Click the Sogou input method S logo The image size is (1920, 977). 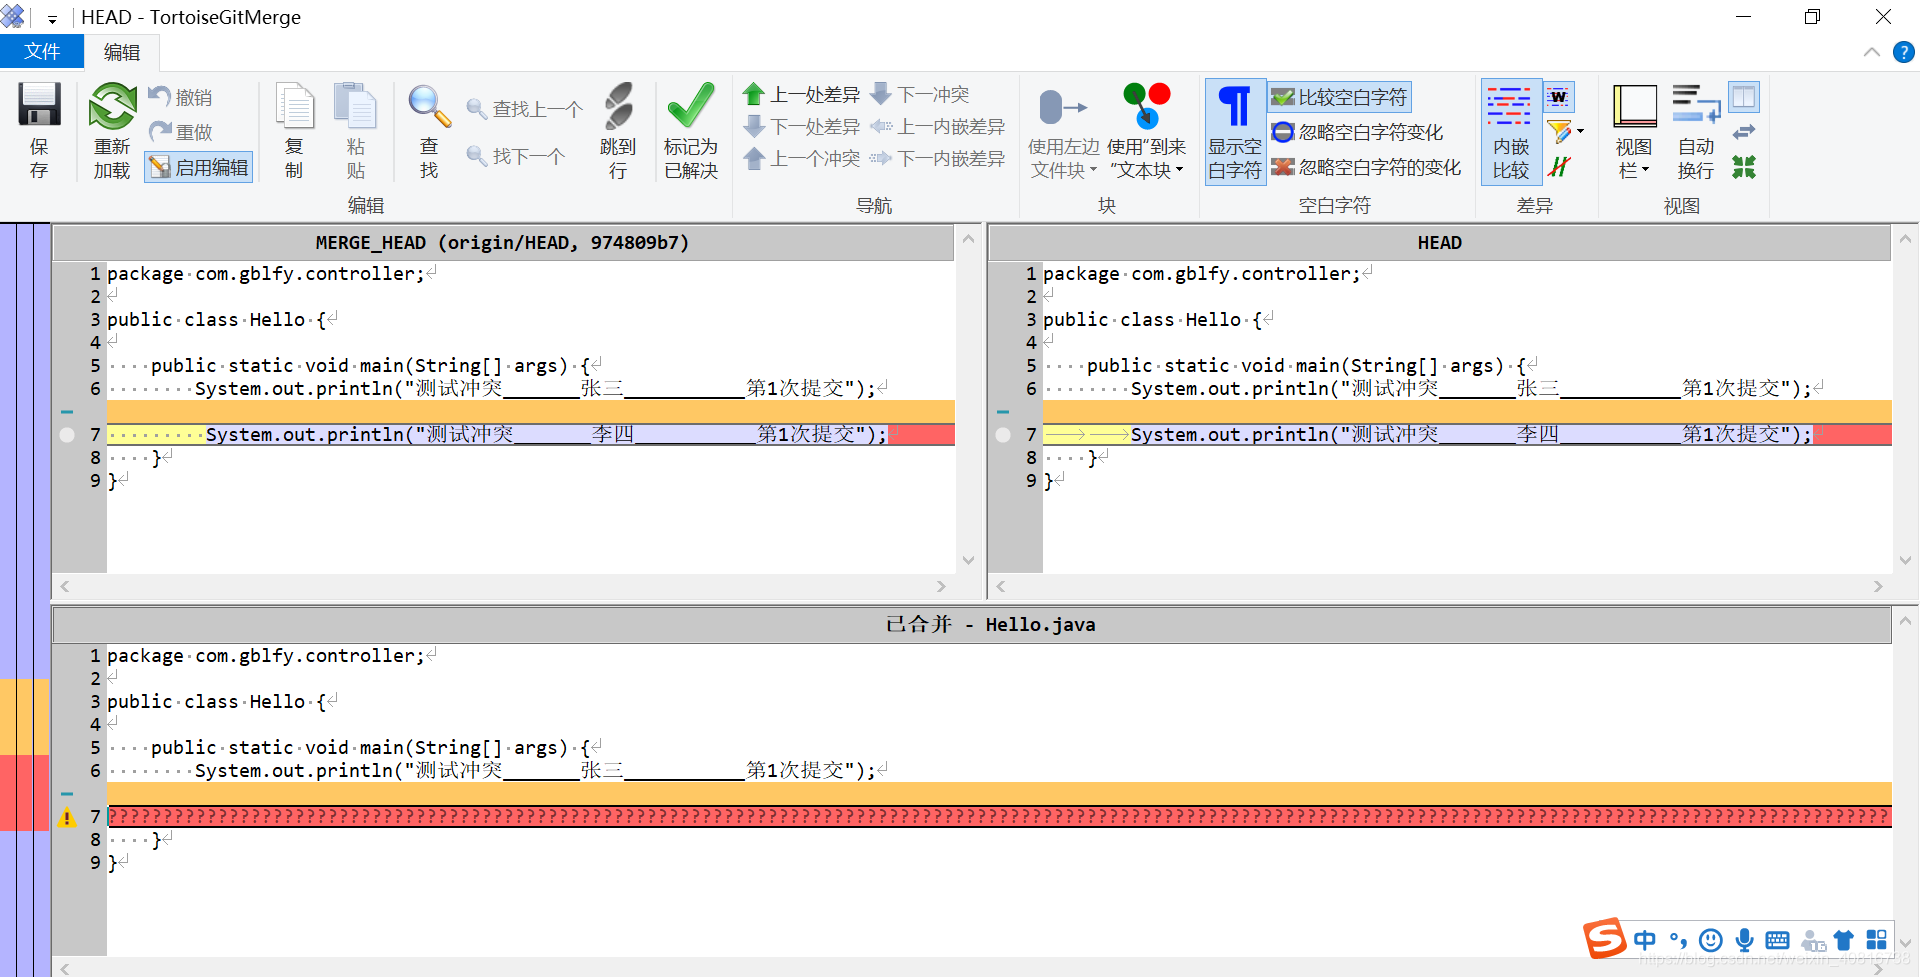click(1604, 939)
